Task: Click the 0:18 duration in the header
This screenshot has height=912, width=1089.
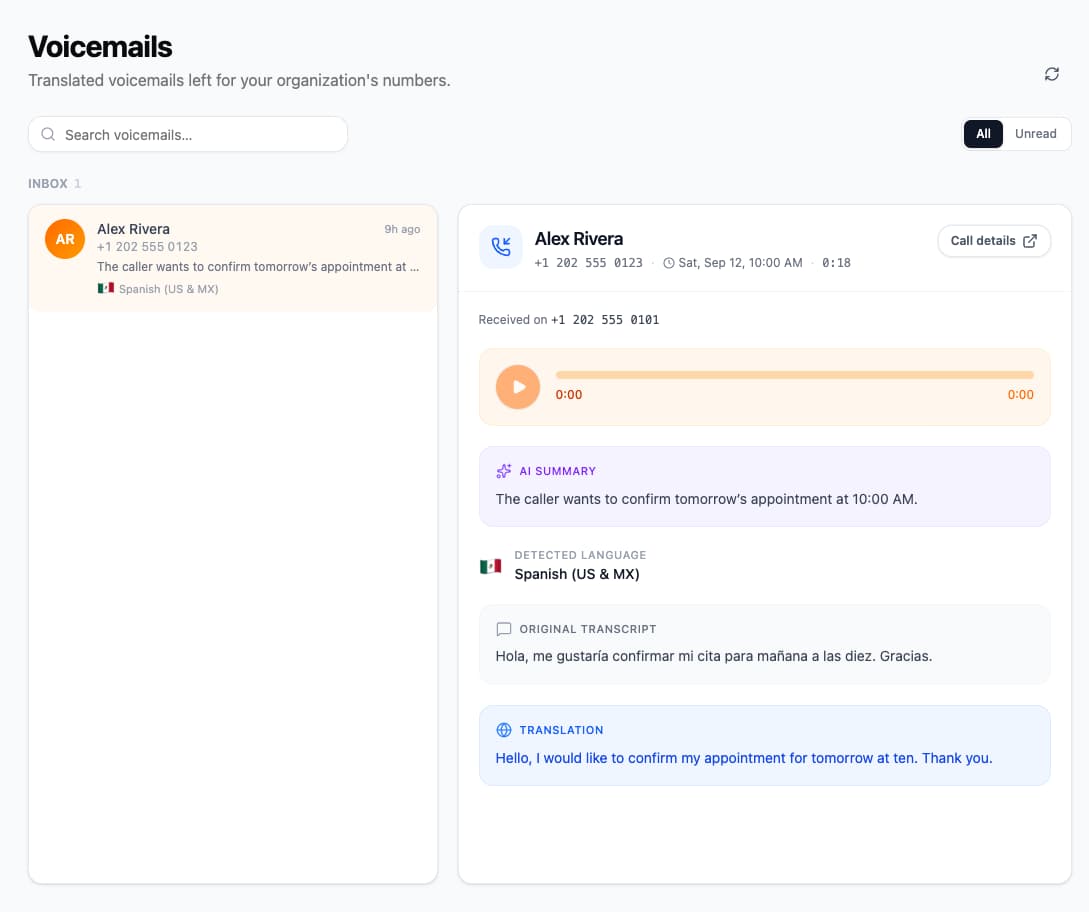Action: (836, 263)
